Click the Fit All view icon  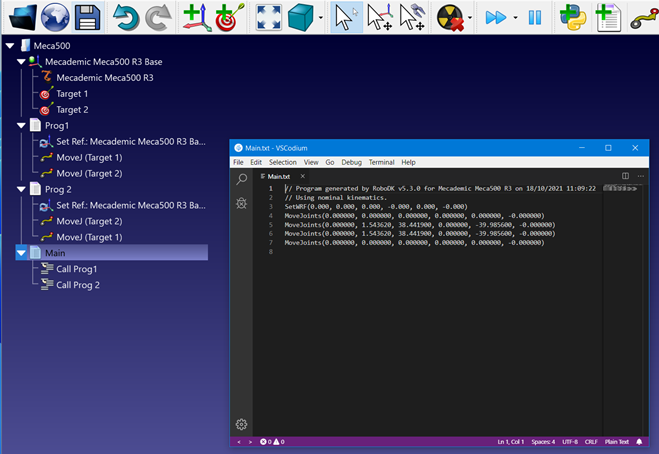(x=269, y=17)
